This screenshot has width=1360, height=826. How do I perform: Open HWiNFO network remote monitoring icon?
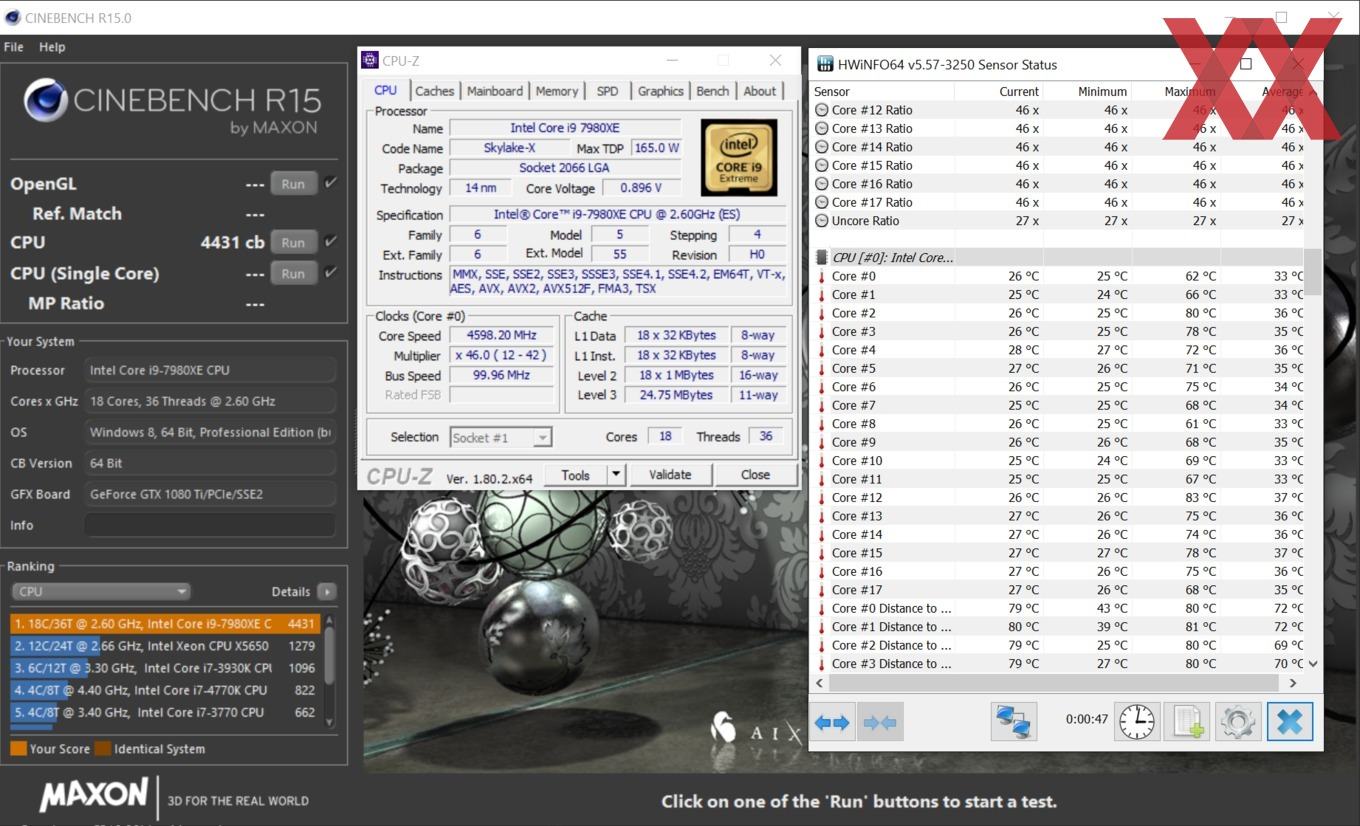pyautogui.click(x=1014, y=722)
